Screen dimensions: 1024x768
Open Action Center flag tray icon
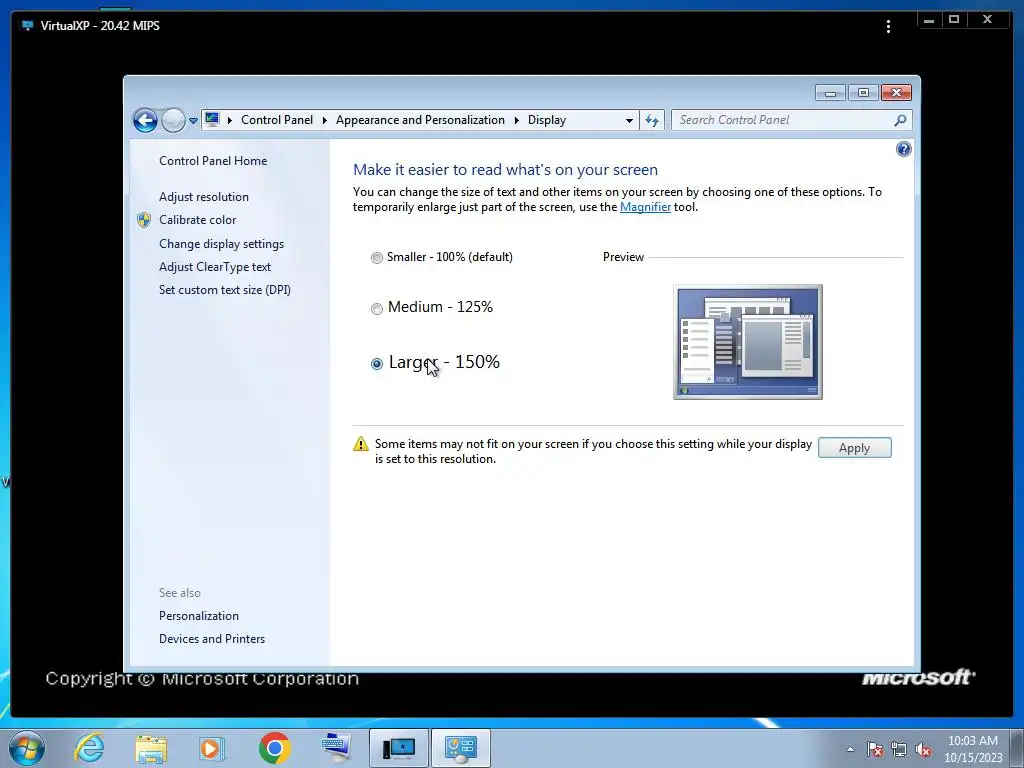(874, 749)
